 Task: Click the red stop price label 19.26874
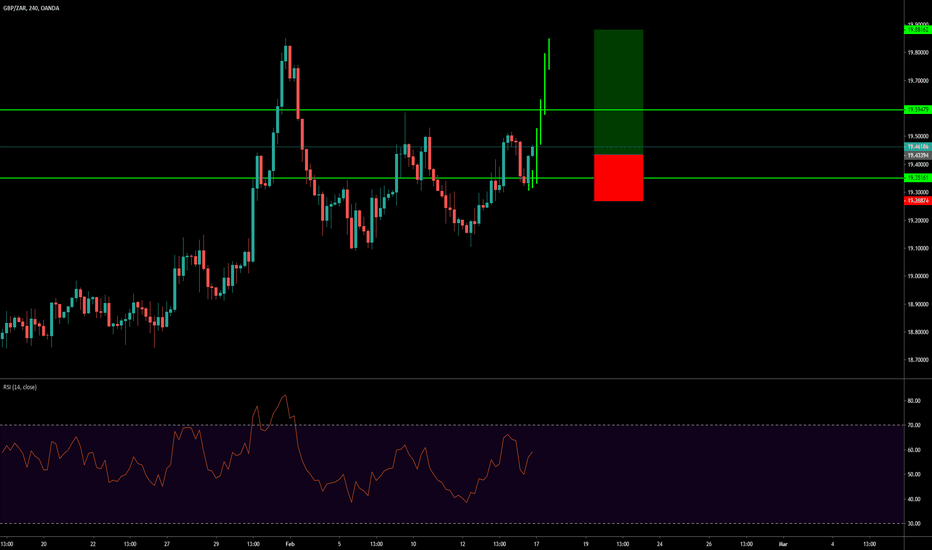tap(918, 201)
